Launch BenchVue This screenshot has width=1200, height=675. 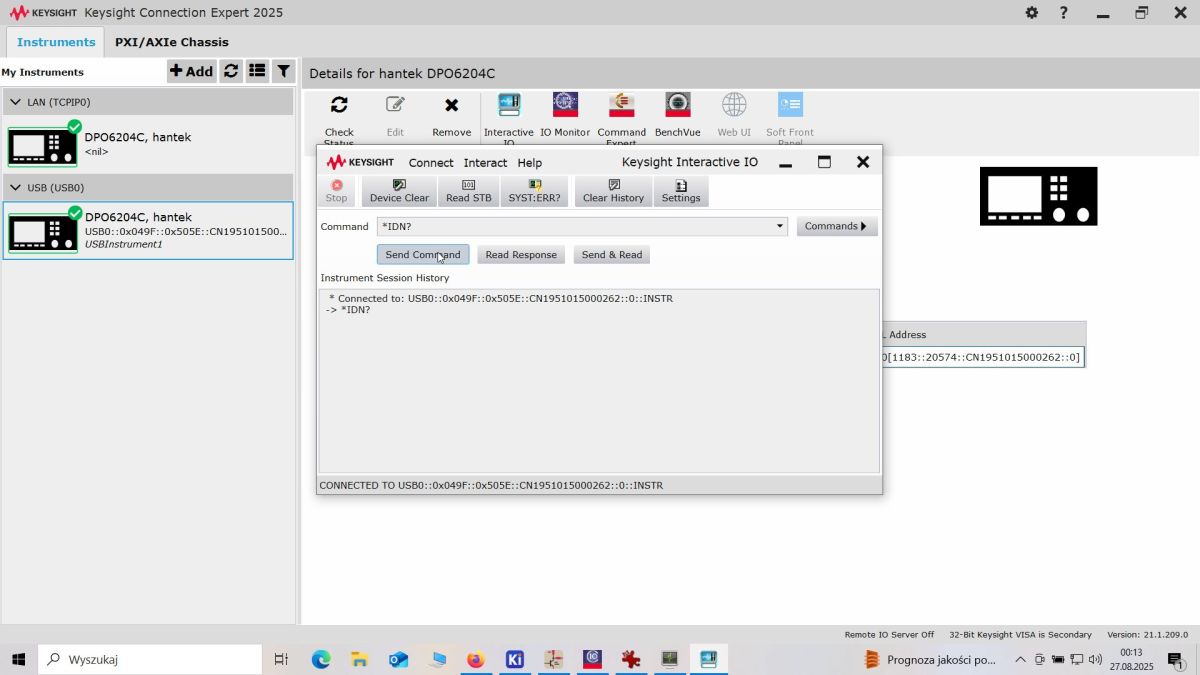tap(678, 116)
